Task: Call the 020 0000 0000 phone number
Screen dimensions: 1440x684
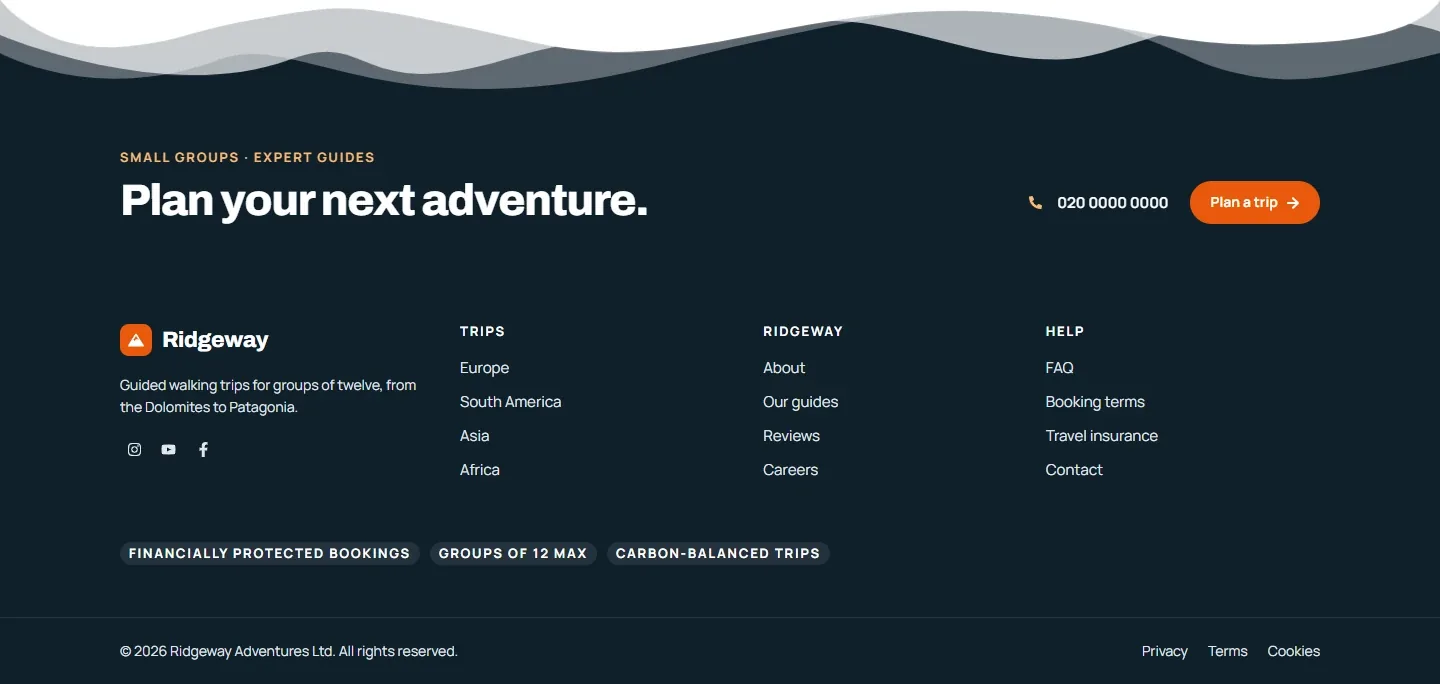Action: pos(1112,203)
